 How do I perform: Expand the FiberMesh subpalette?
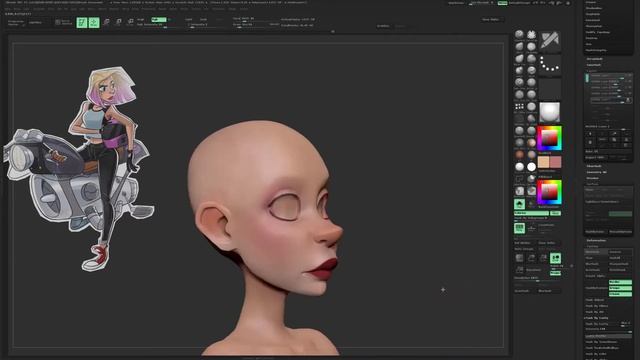tap(594, 166)
